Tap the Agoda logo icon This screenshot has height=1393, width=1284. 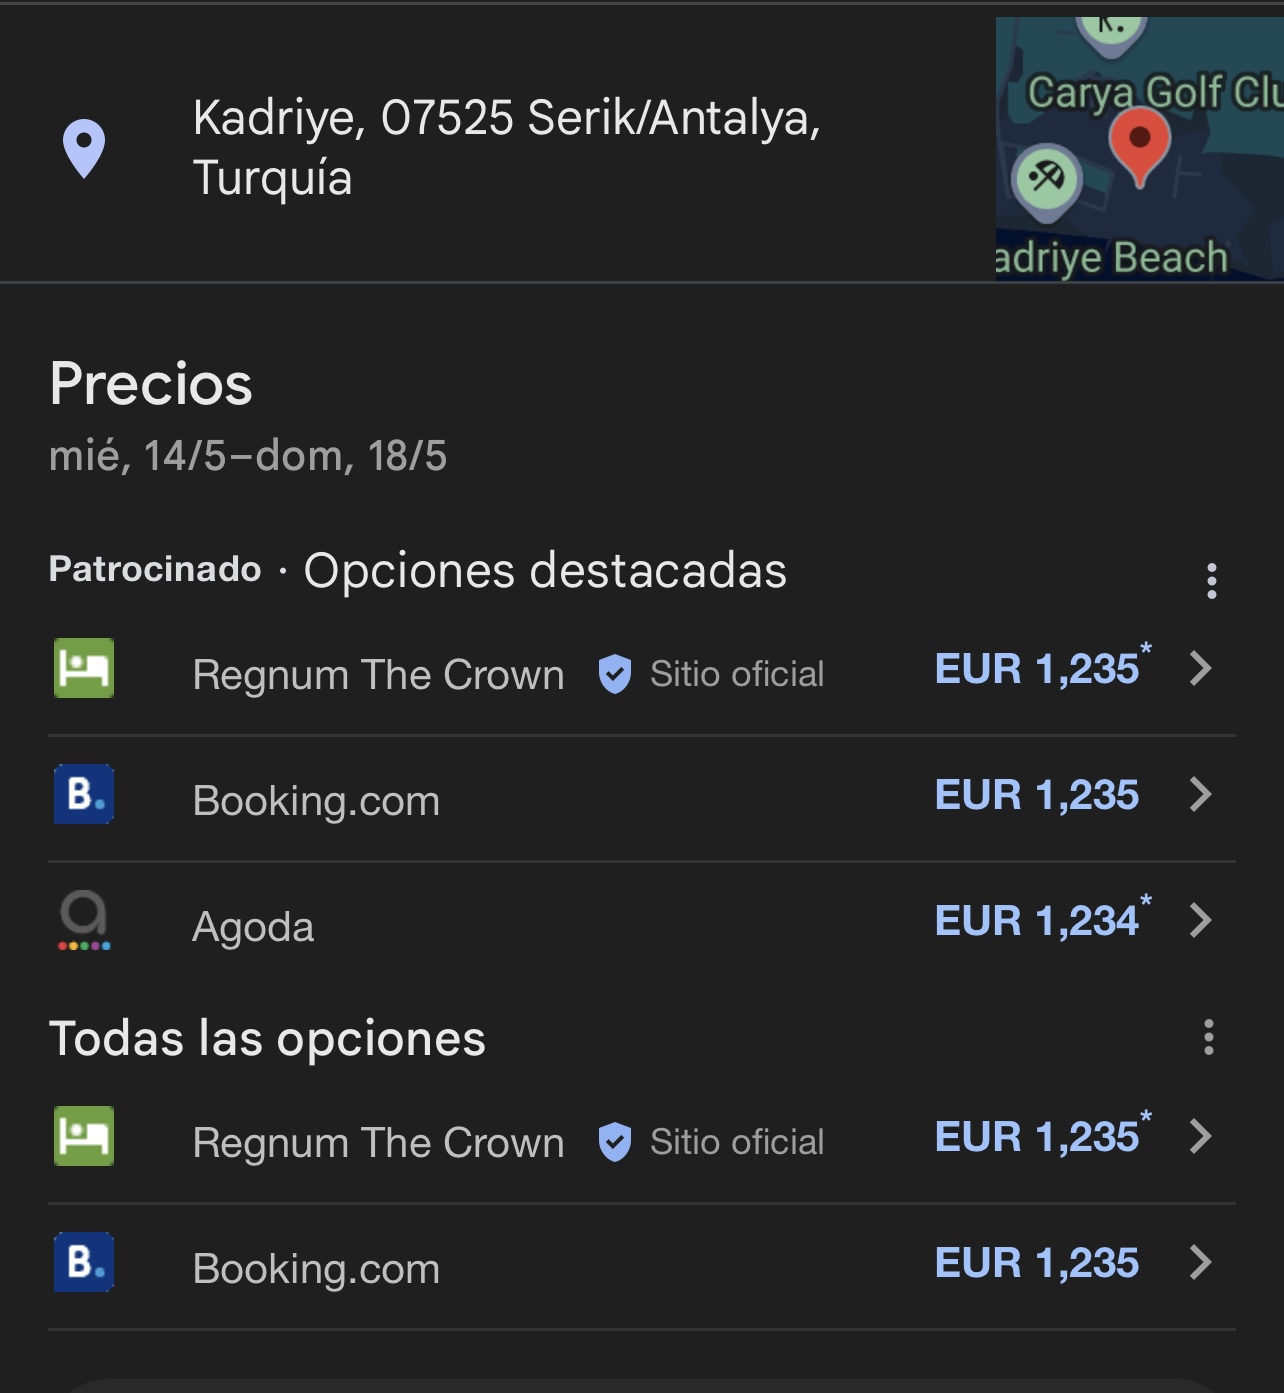point(84,920)
